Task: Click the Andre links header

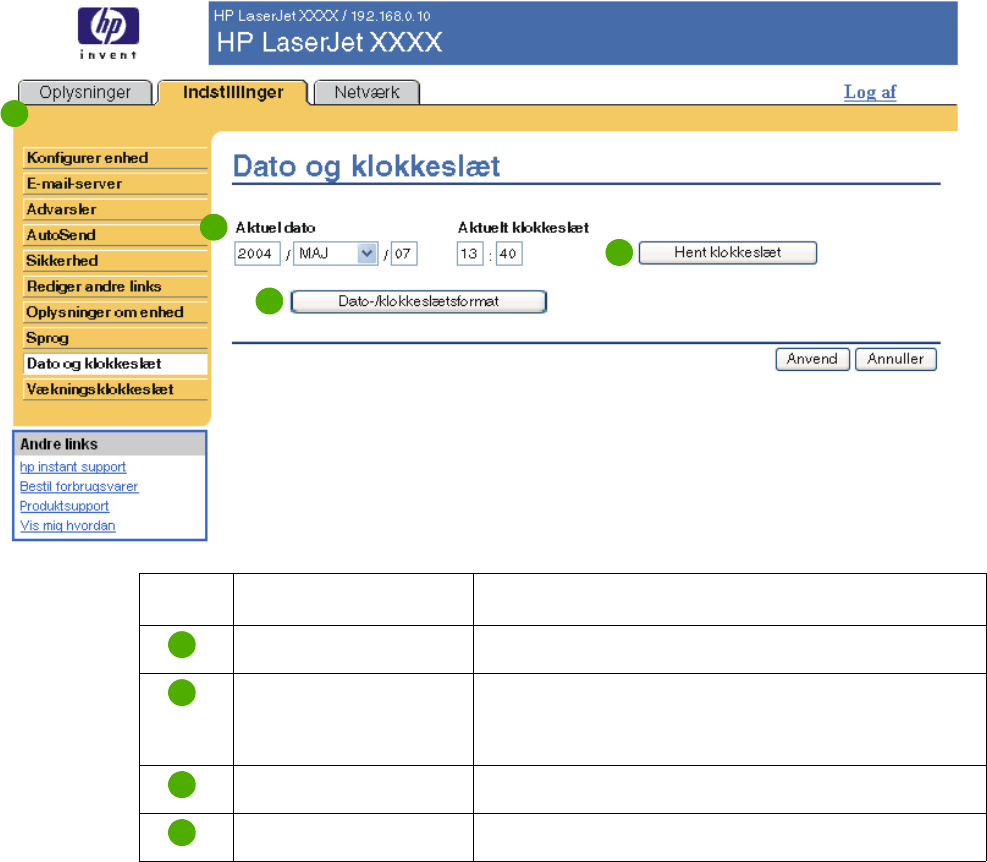Action: click(110, 444)
